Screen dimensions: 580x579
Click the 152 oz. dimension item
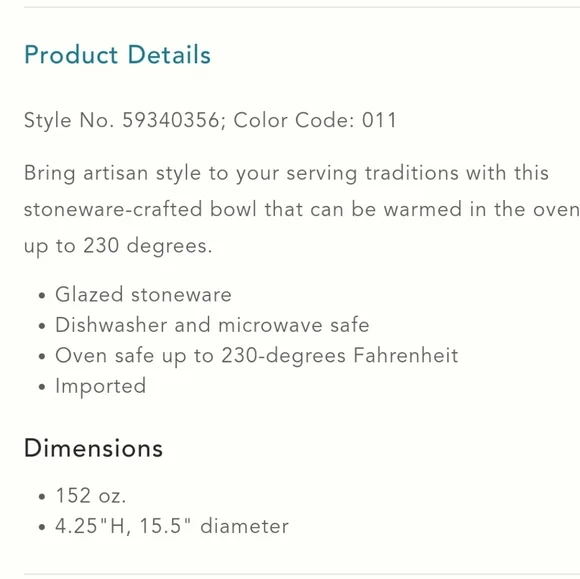(90, 495)
